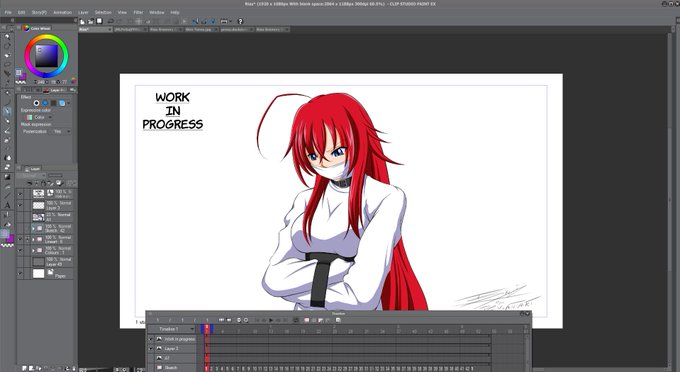Select the Paper layer row

[45, 274]
